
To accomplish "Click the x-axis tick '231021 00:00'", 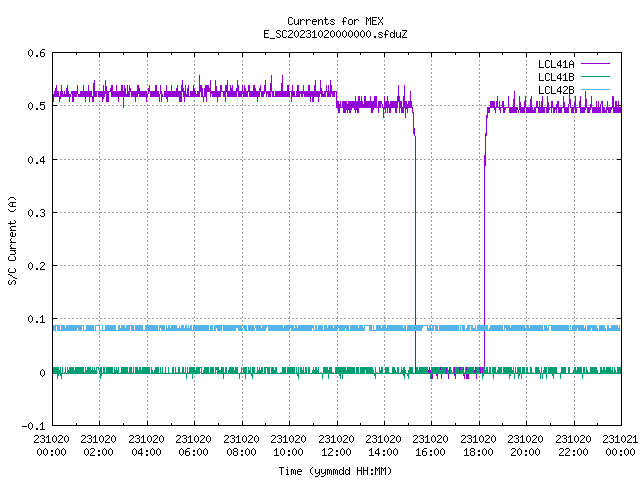I will click(x=620, y=446).
